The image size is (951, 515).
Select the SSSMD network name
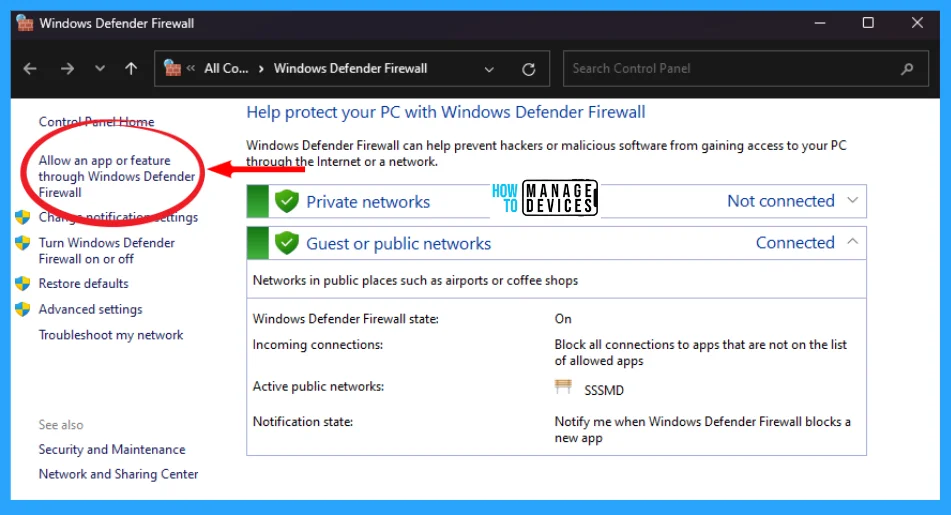604,390
